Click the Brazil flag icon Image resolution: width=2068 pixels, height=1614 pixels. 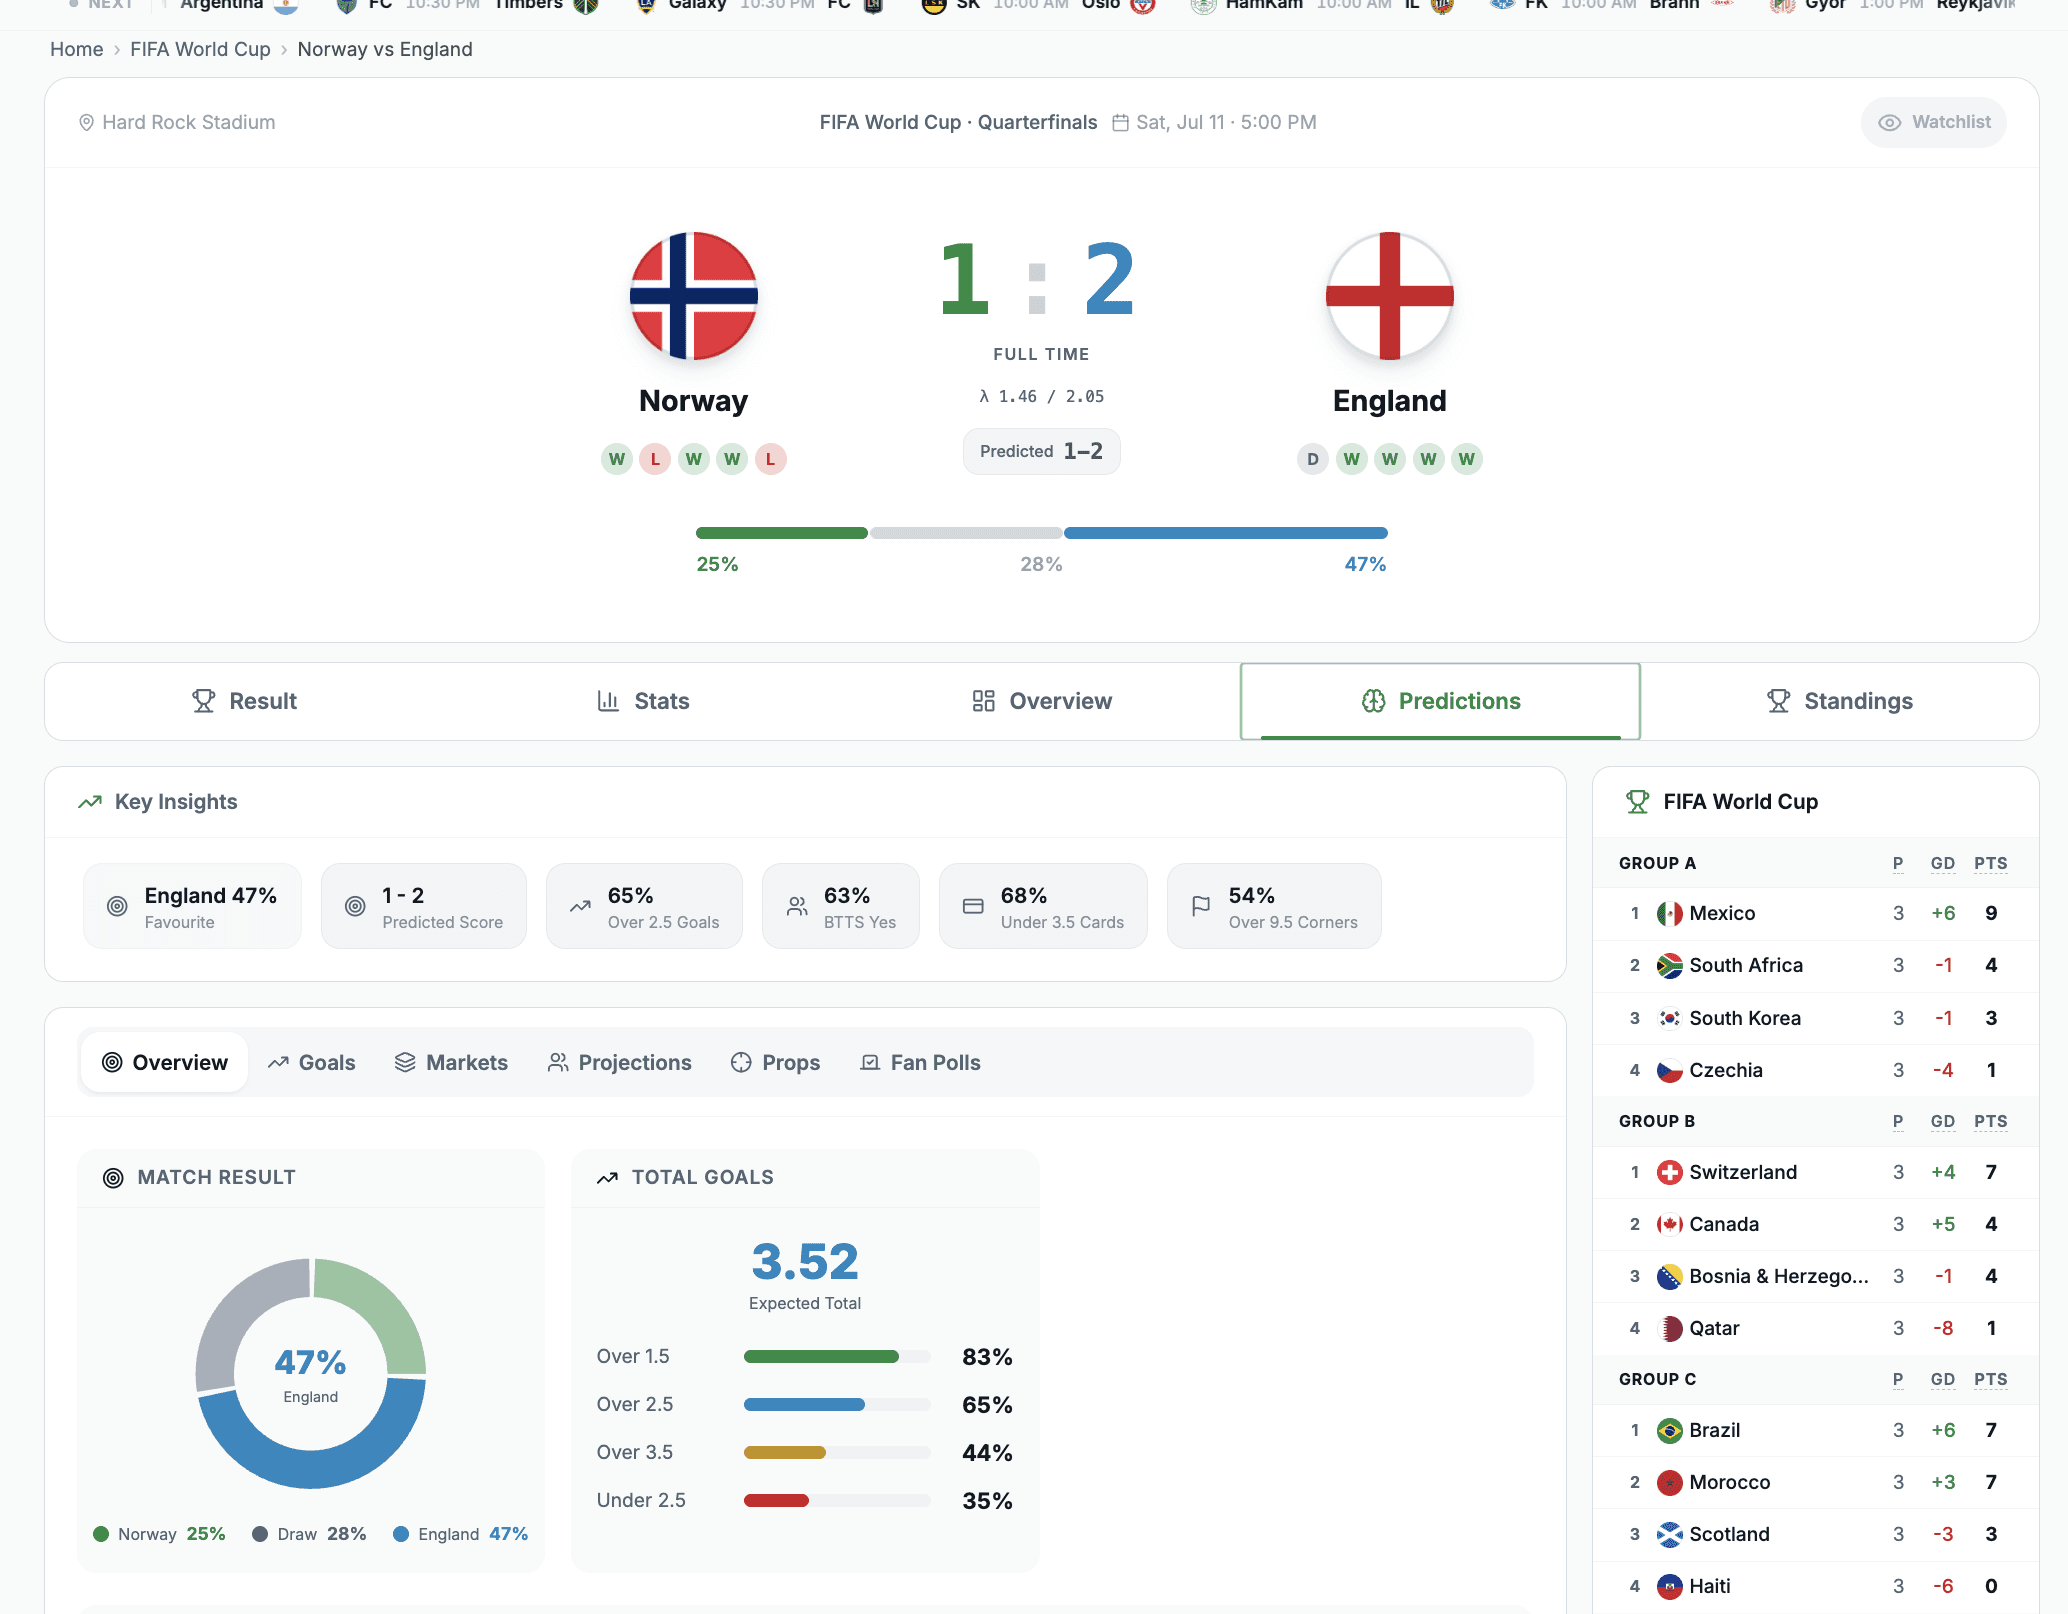tap(1669, 1430)
